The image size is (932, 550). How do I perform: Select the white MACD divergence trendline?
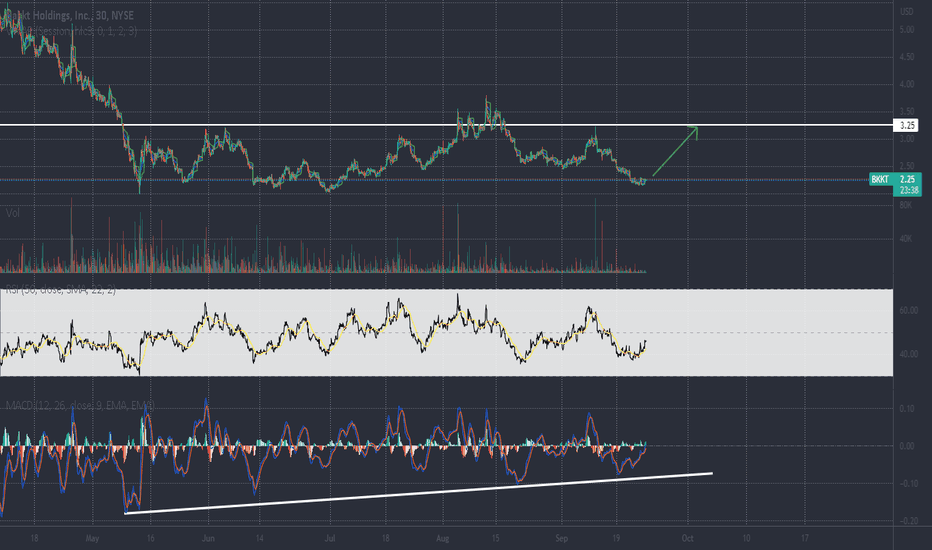(418, 493)
